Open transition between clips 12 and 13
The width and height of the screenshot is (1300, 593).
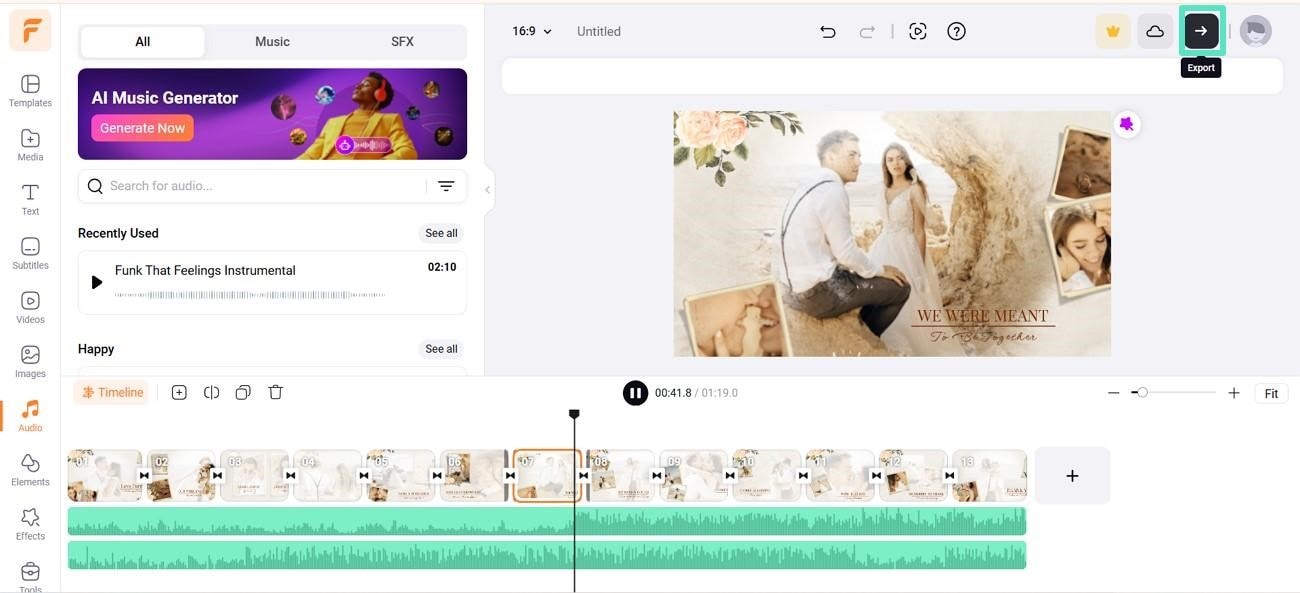[949, 476]
